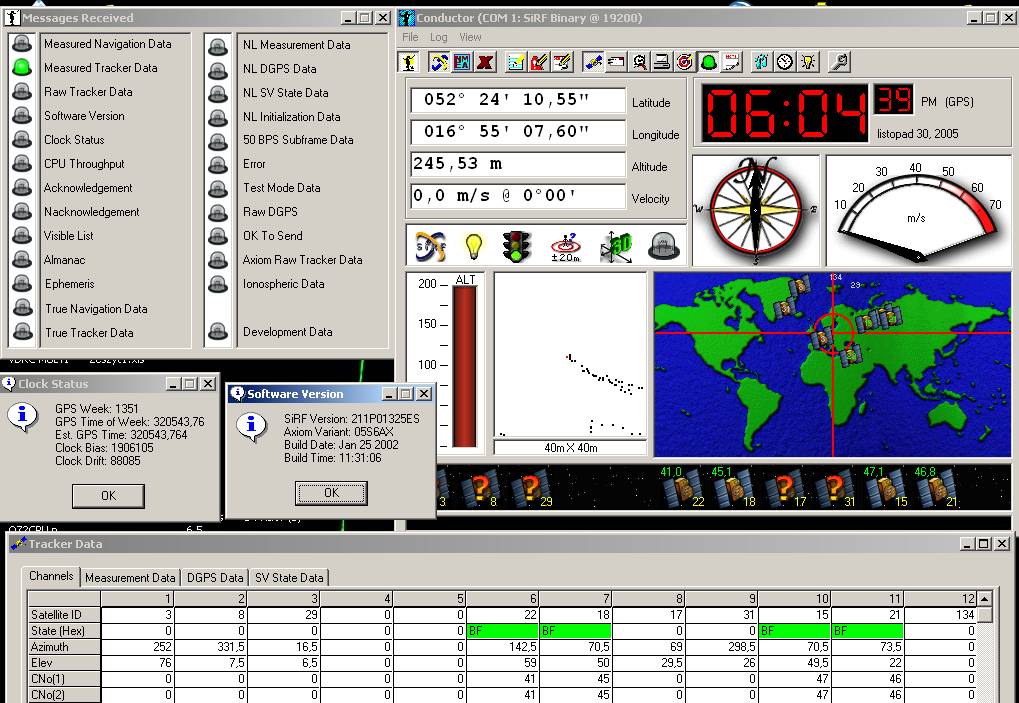
Task: Click the satellite toolbar icon
Action: (x=593, y=62)
